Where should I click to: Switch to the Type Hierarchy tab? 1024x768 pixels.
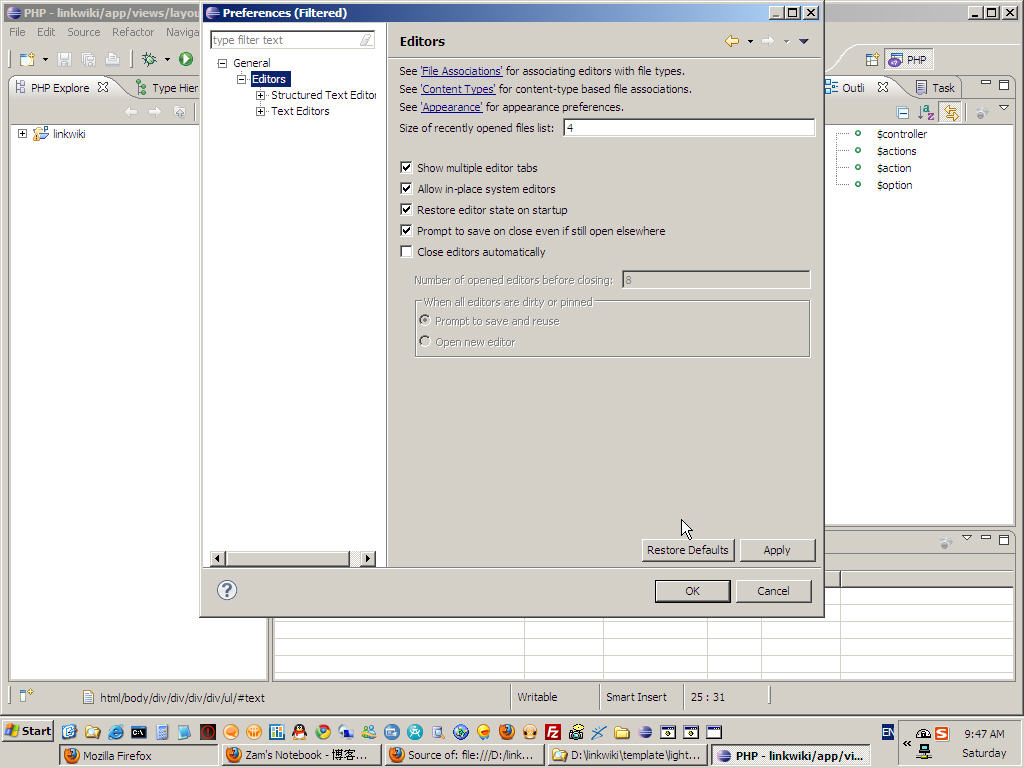pyautogui.click(x=166, y=88)
